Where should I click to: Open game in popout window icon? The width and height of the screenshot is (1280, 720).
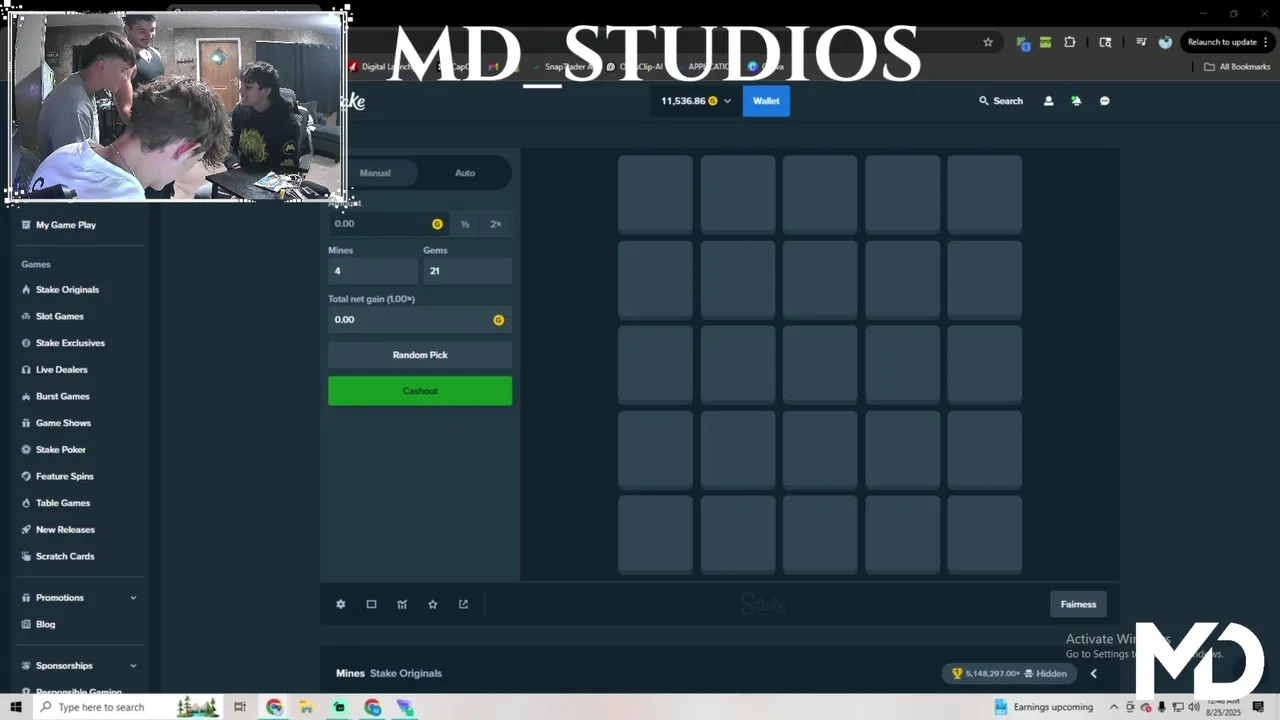[x=463, y=604]
